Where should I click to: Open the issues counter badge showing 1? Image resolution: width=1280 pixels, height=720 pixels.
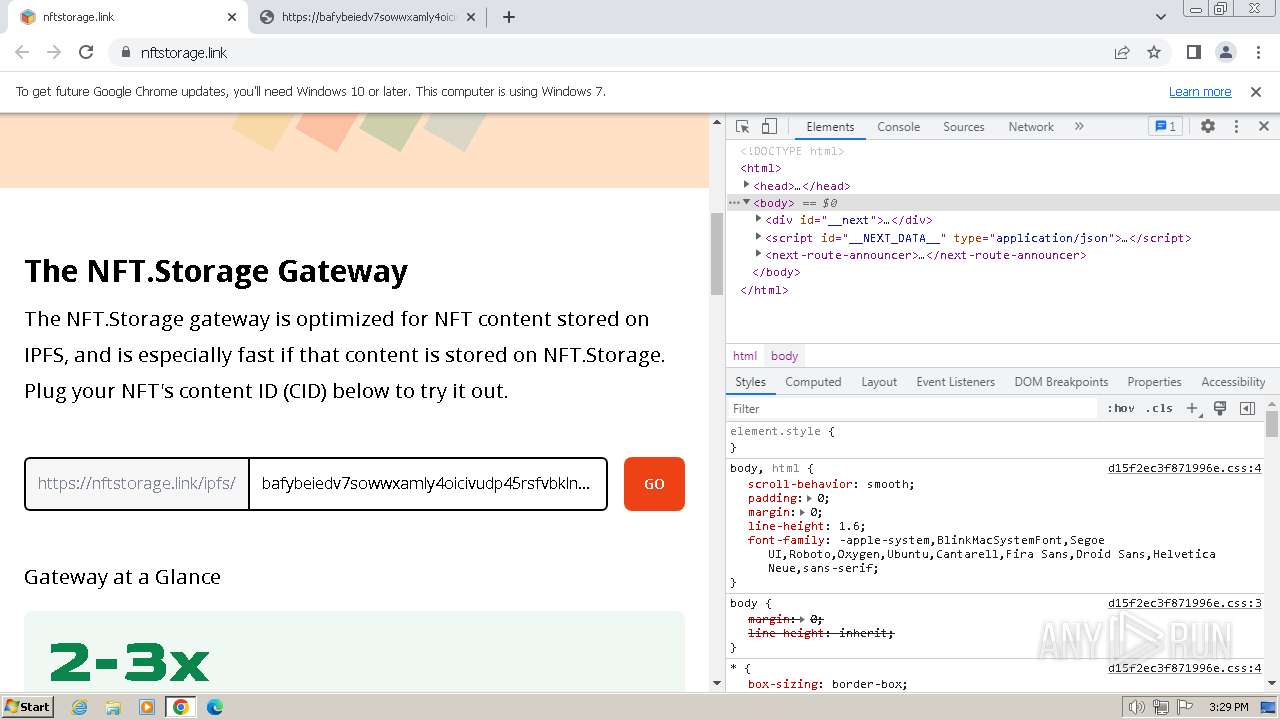(1166, 127)
